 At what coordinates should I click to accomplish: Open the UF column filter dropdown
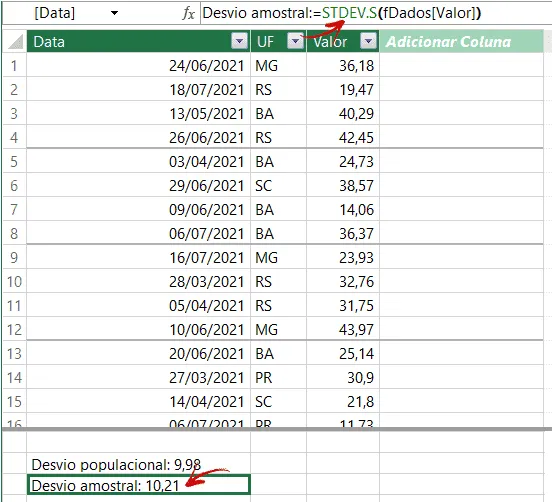tap(295, 42)
